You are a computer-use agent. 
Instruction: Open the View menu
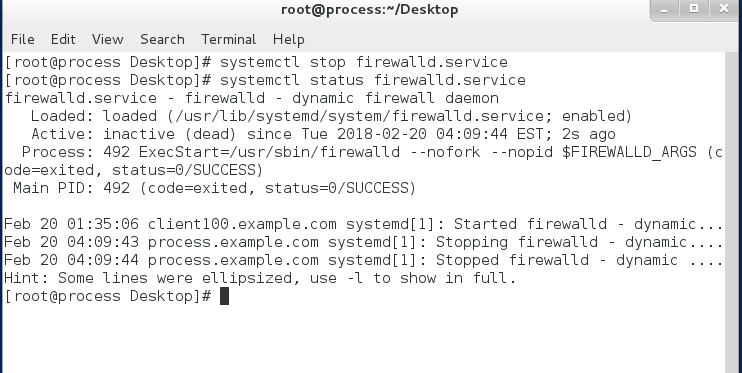(107, 39)
